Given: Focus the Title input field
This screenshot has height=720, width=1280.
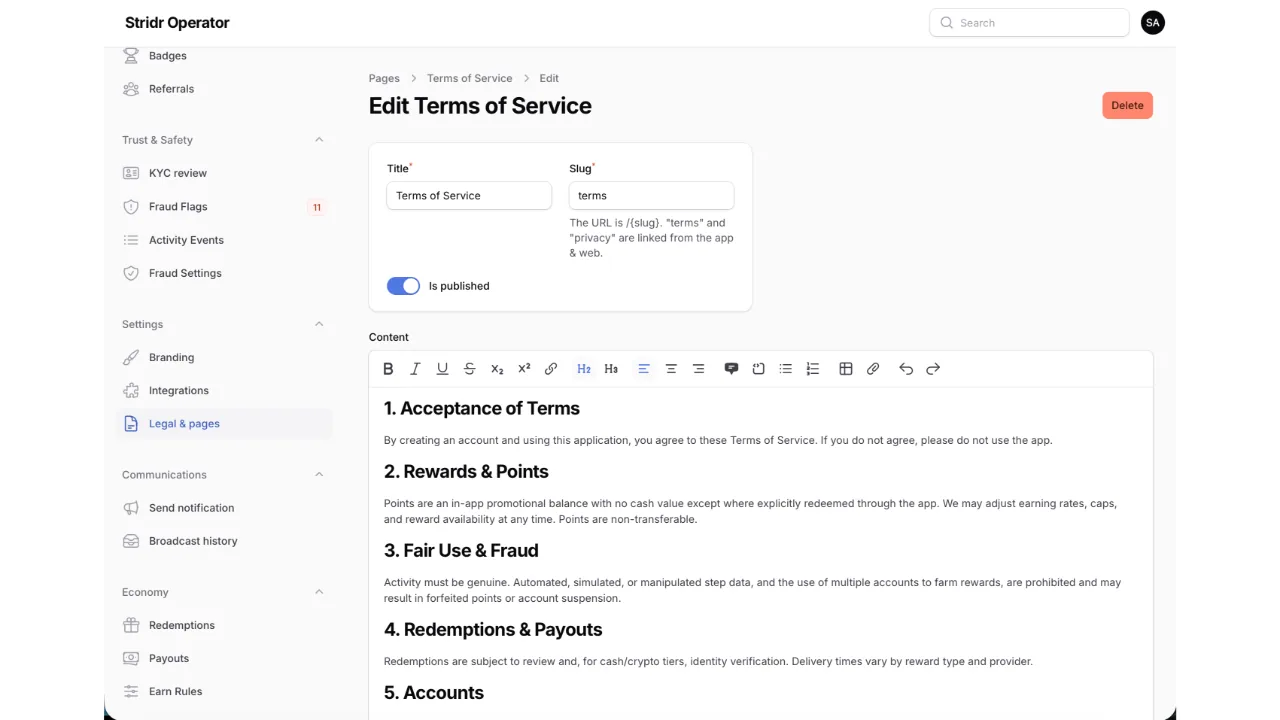Looking at the screenshot, I should [x=469, y=196].
